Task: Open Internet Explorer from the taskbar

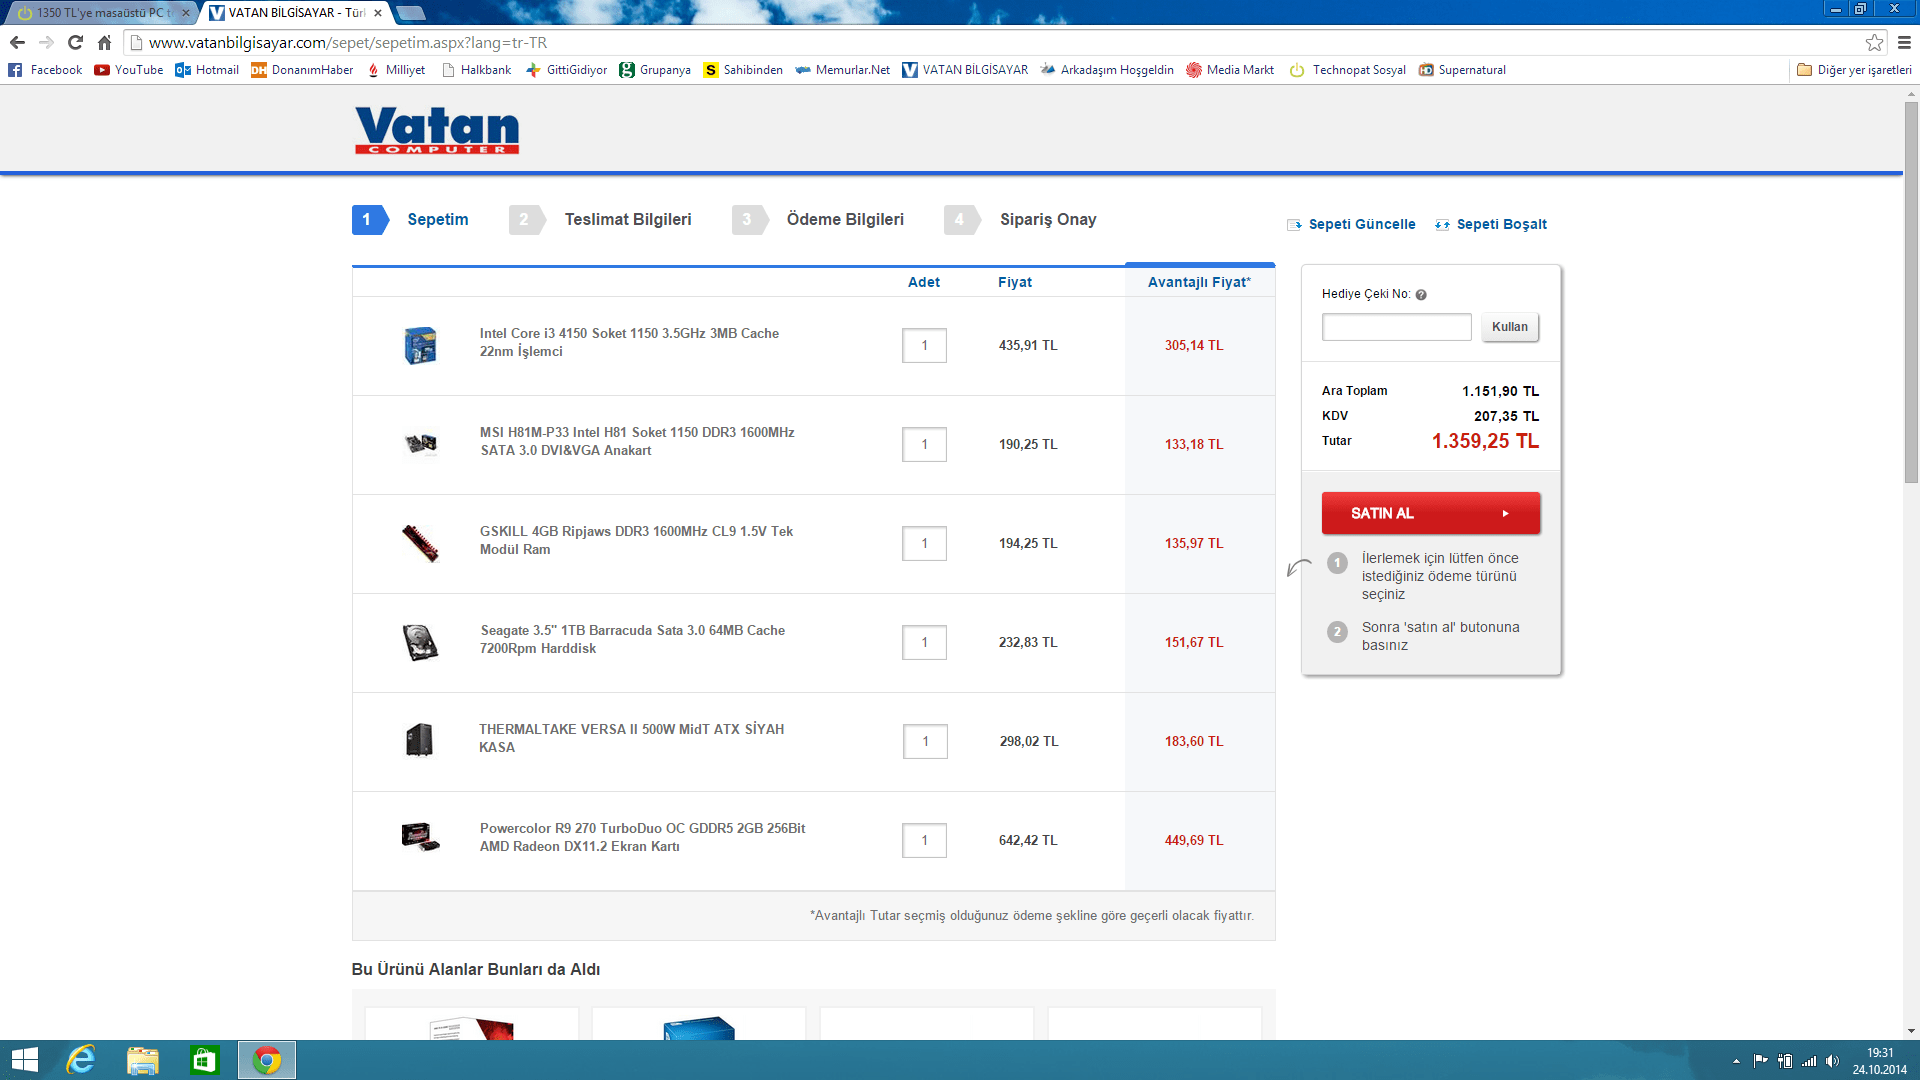Action: (81, 1060)
